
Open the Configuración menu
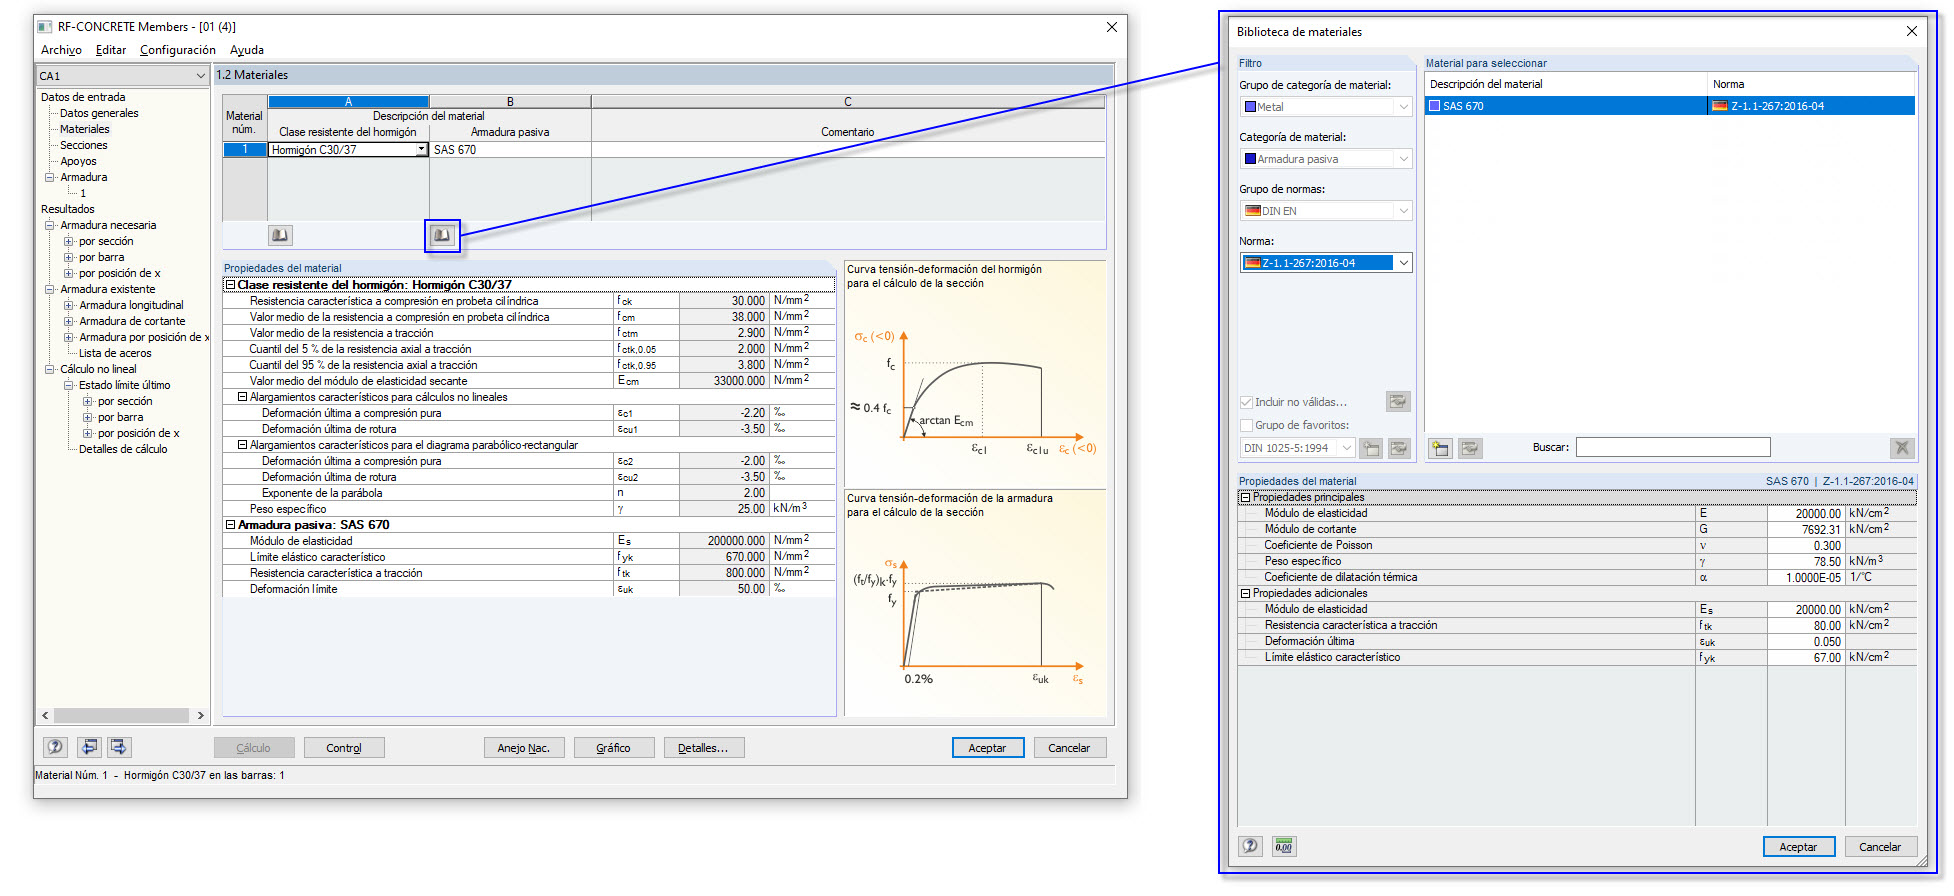point(178,50)
